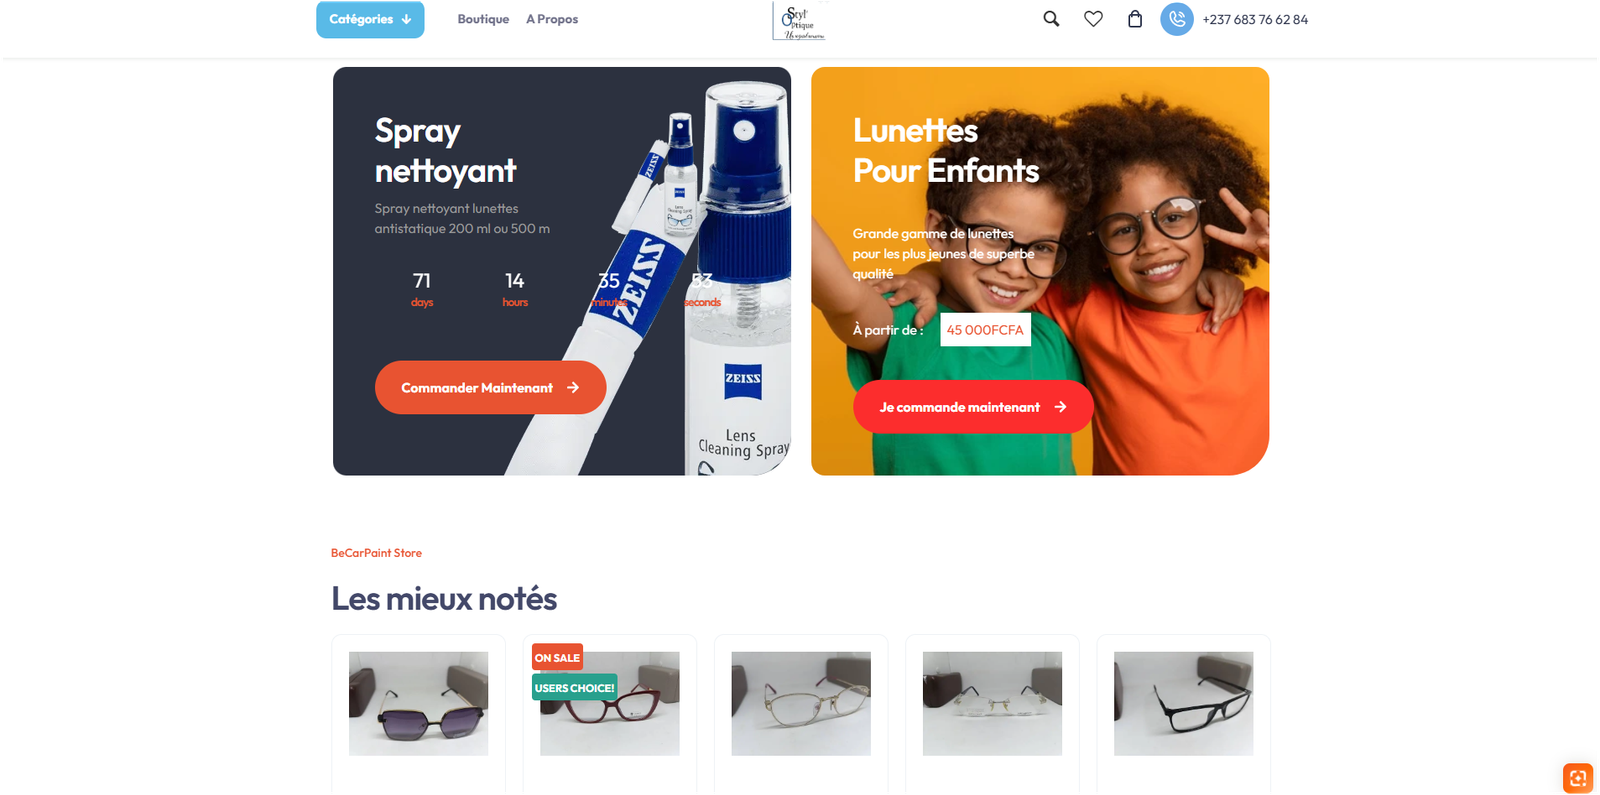This screenshot has width=1600, height=795.
Task: Open the Boutique menu item
Action: pos(483,19)
